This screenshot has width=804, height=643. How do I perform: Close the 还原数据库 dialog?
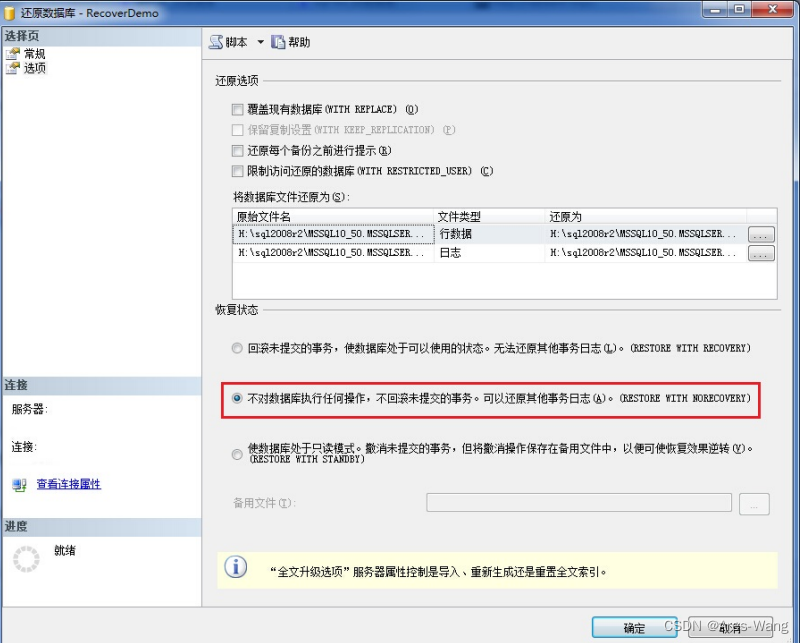(773, 10)
